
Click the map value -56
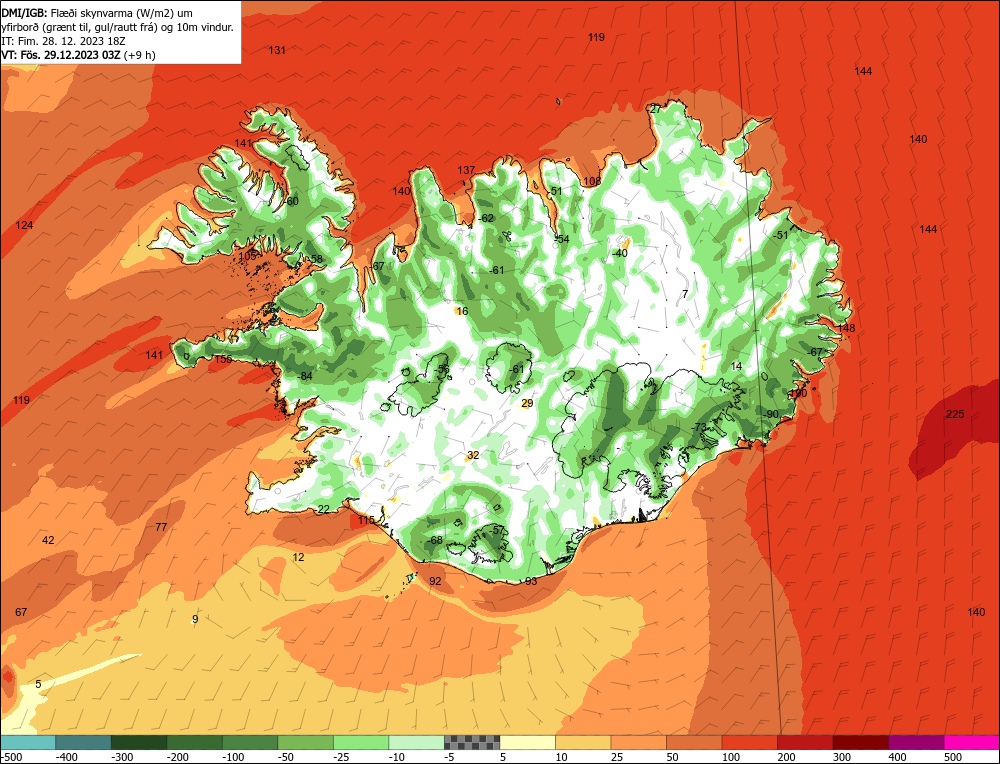(442, 369)
